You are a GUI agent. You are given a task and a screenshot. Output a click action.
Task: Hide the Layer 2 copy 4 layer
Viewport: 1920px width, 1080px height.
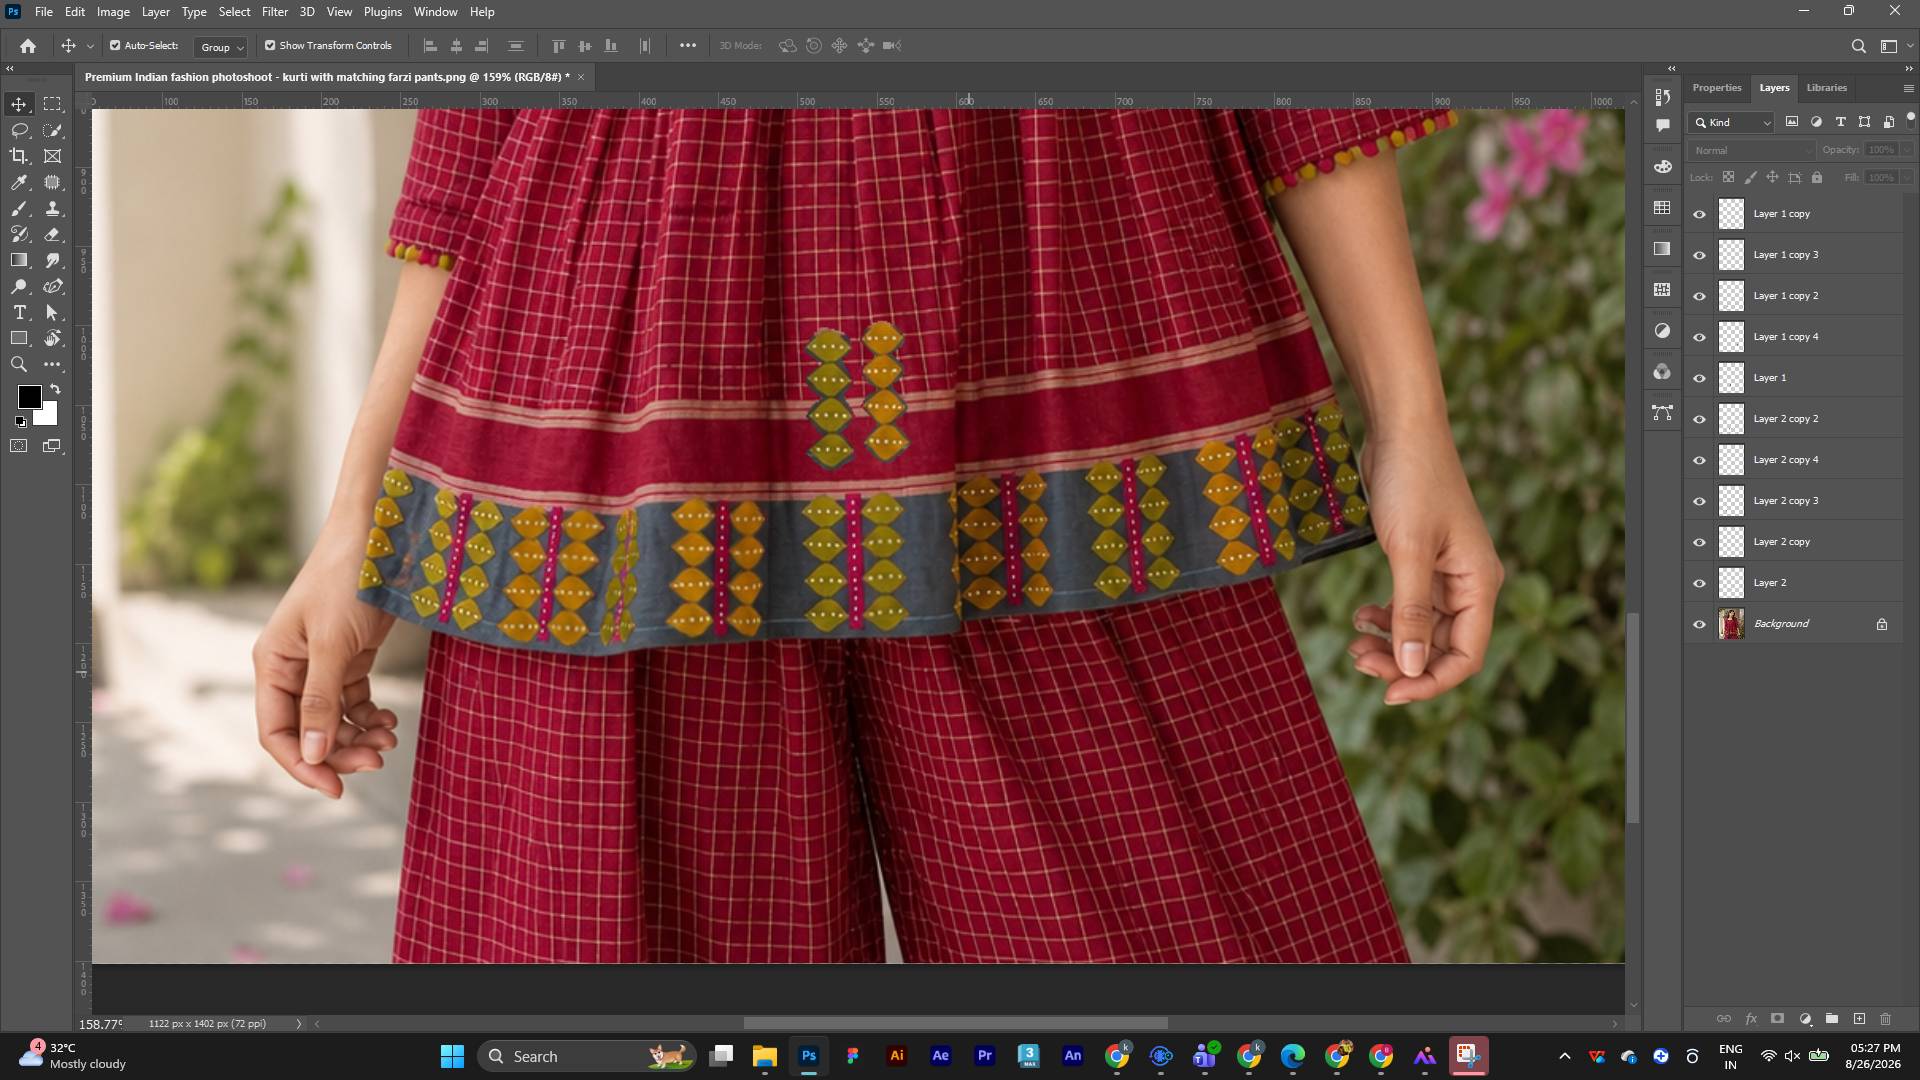point(1699,460)
